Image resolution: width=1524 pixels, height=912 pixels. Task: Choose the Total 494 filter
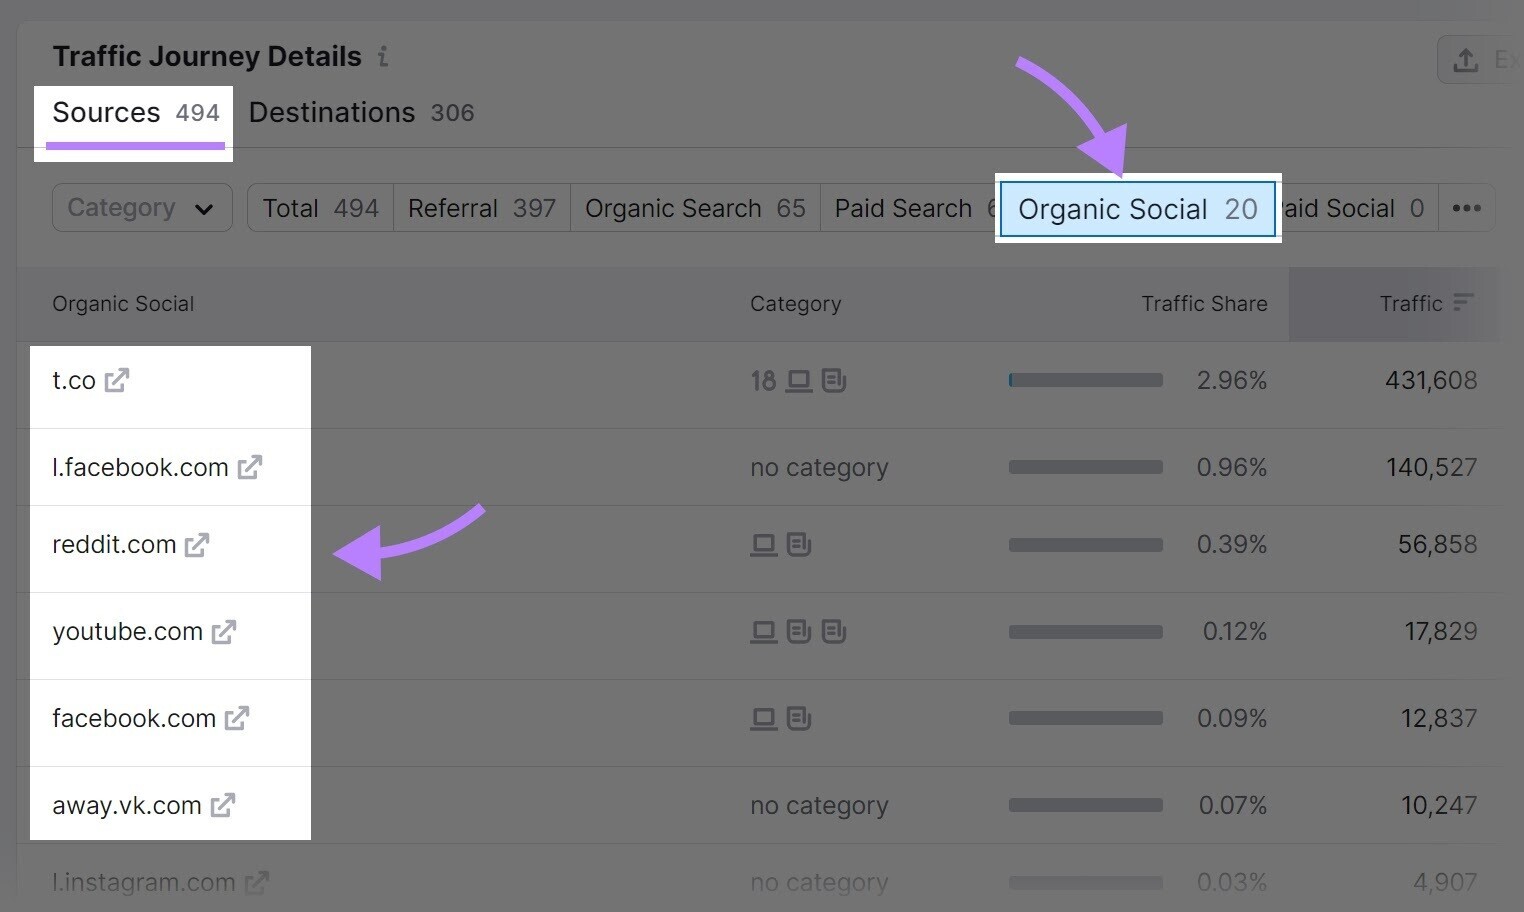point(320,208)
